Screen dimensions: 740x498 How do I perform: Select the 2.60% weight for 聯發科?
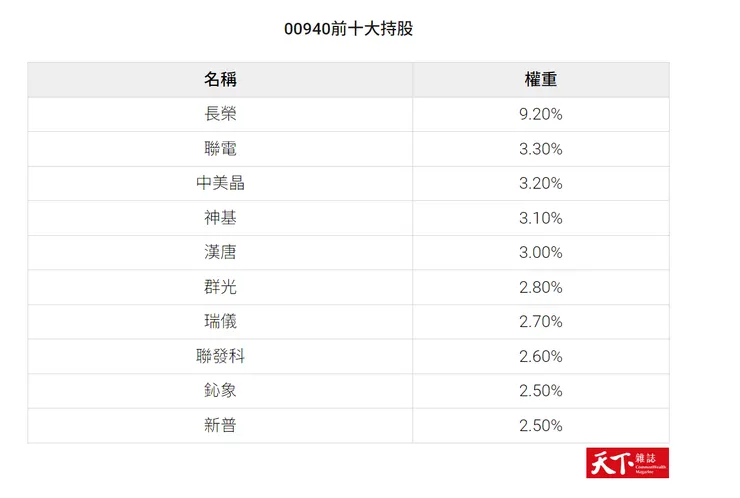click(541, 356)
